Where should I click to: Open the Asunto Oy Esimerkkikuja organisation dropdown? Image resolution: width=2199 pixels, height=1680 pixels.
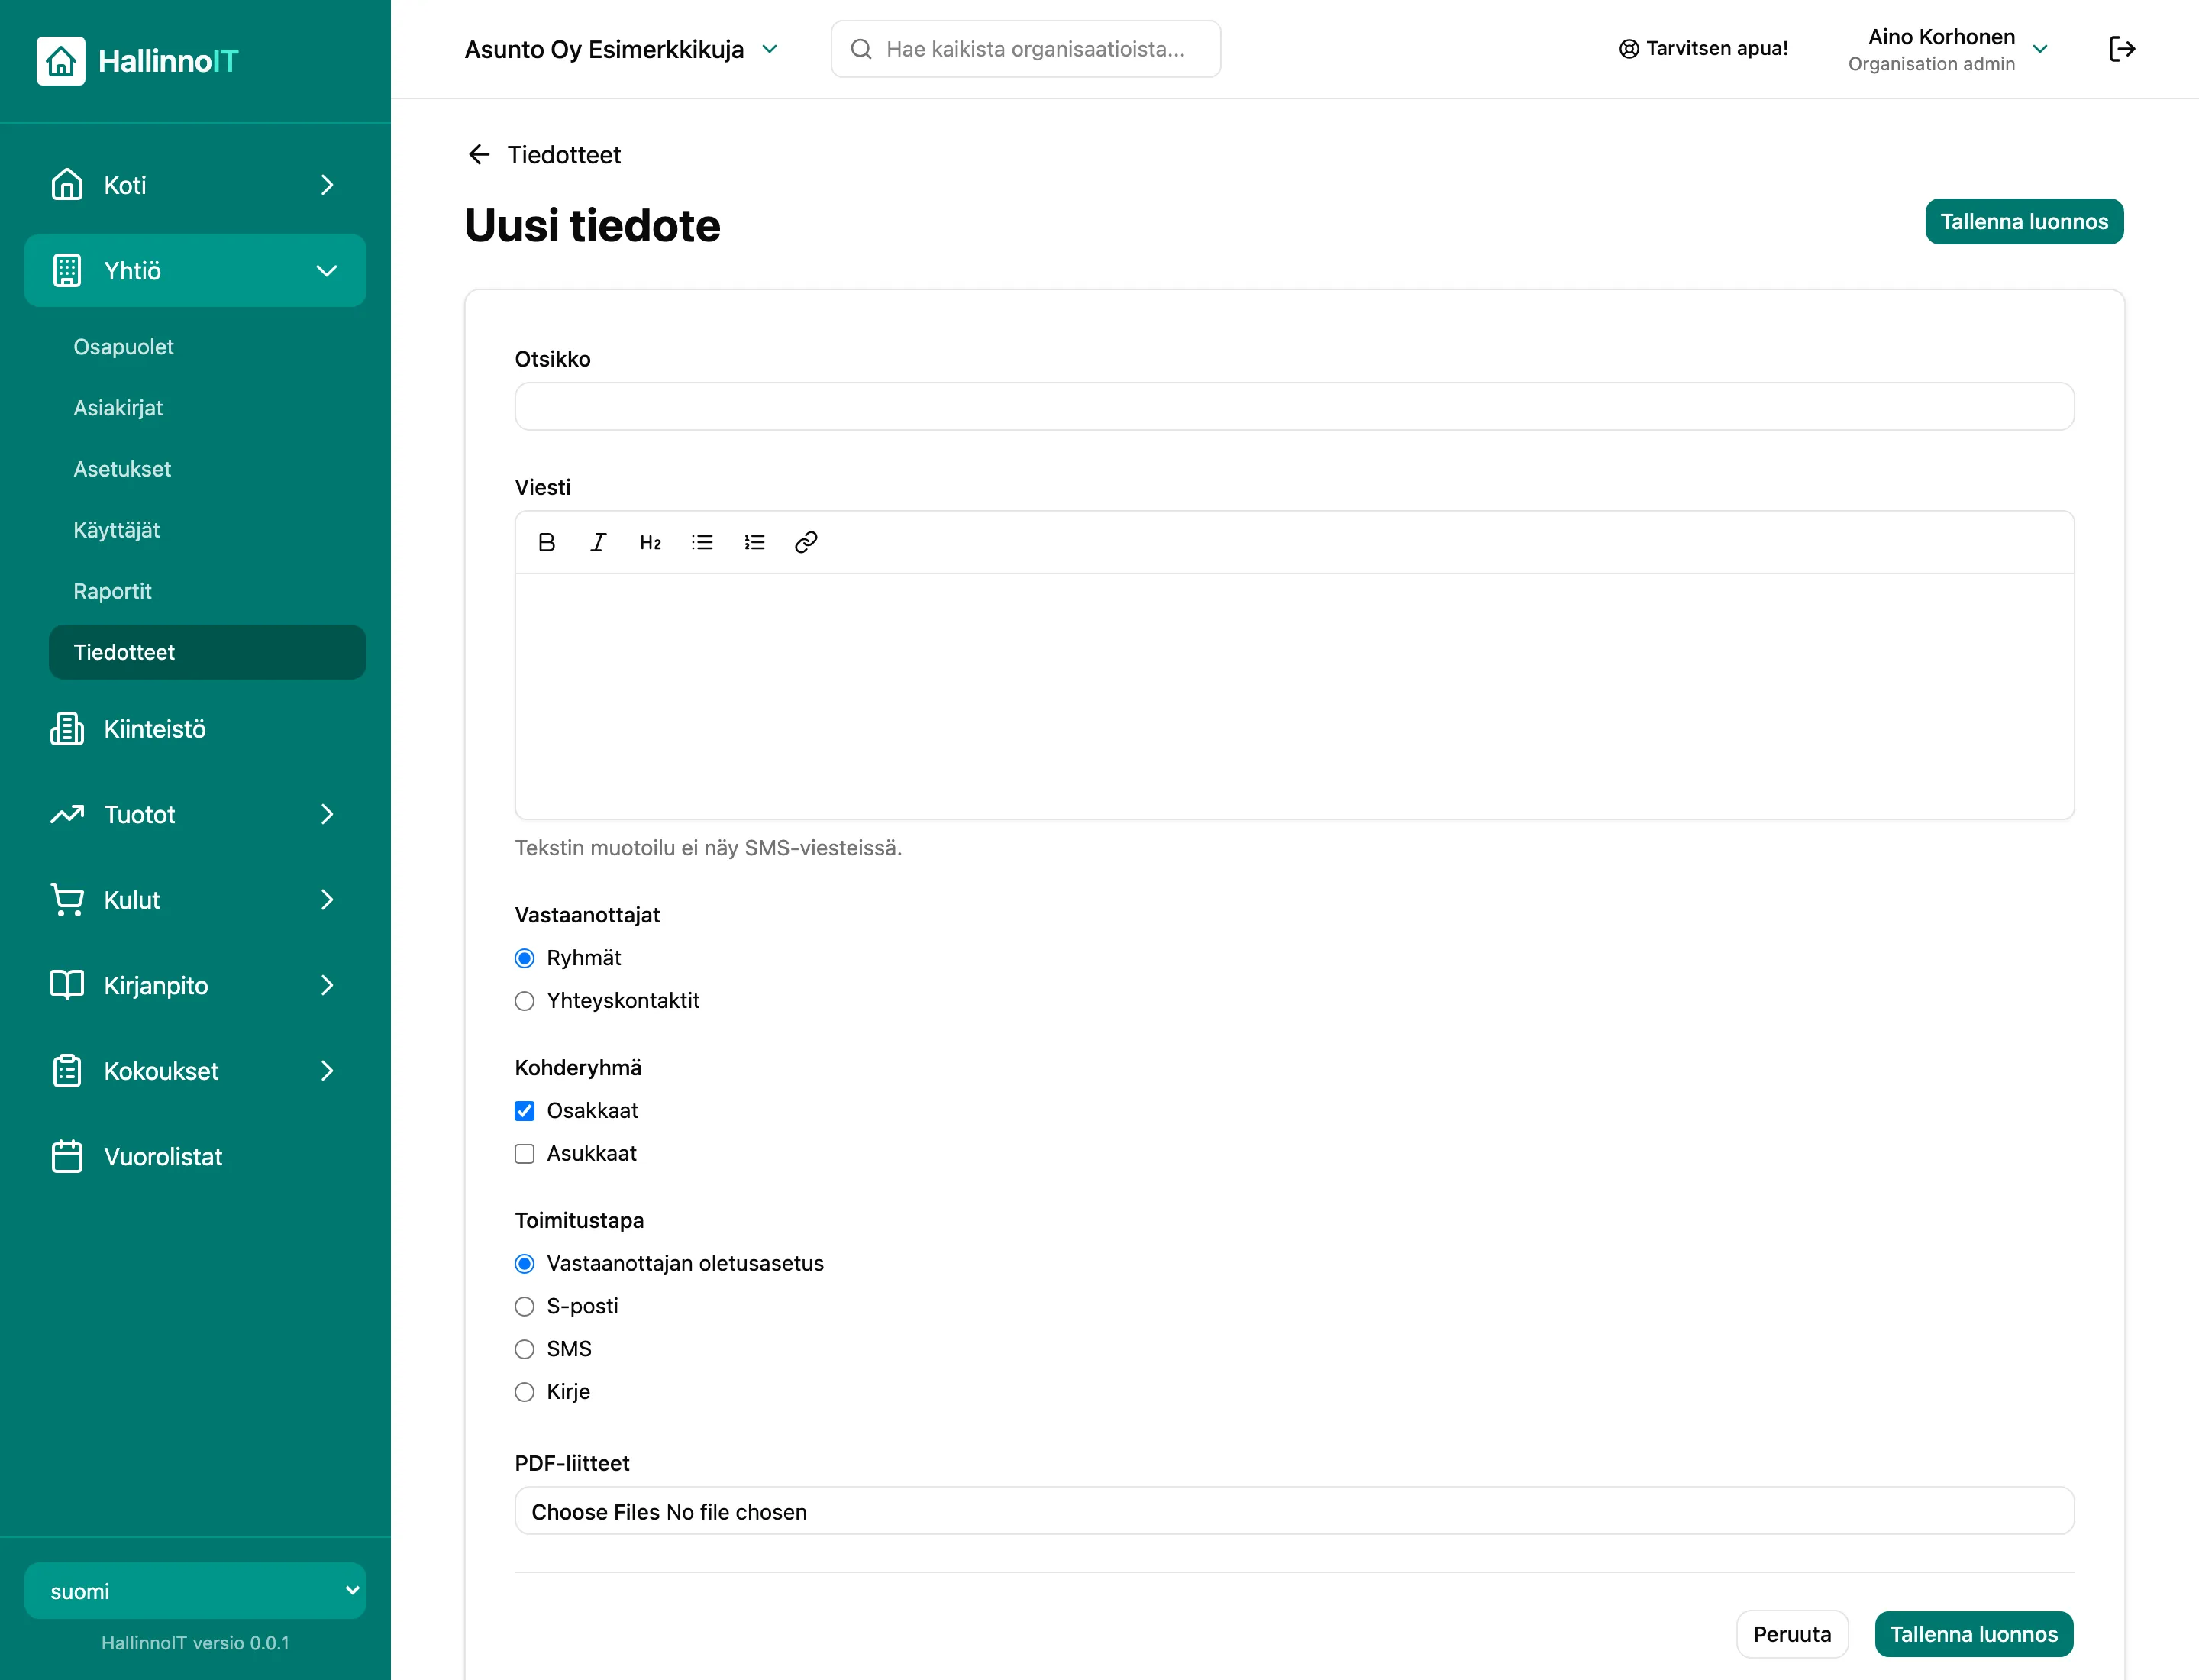pyautogui.click(x=621, y=49)
